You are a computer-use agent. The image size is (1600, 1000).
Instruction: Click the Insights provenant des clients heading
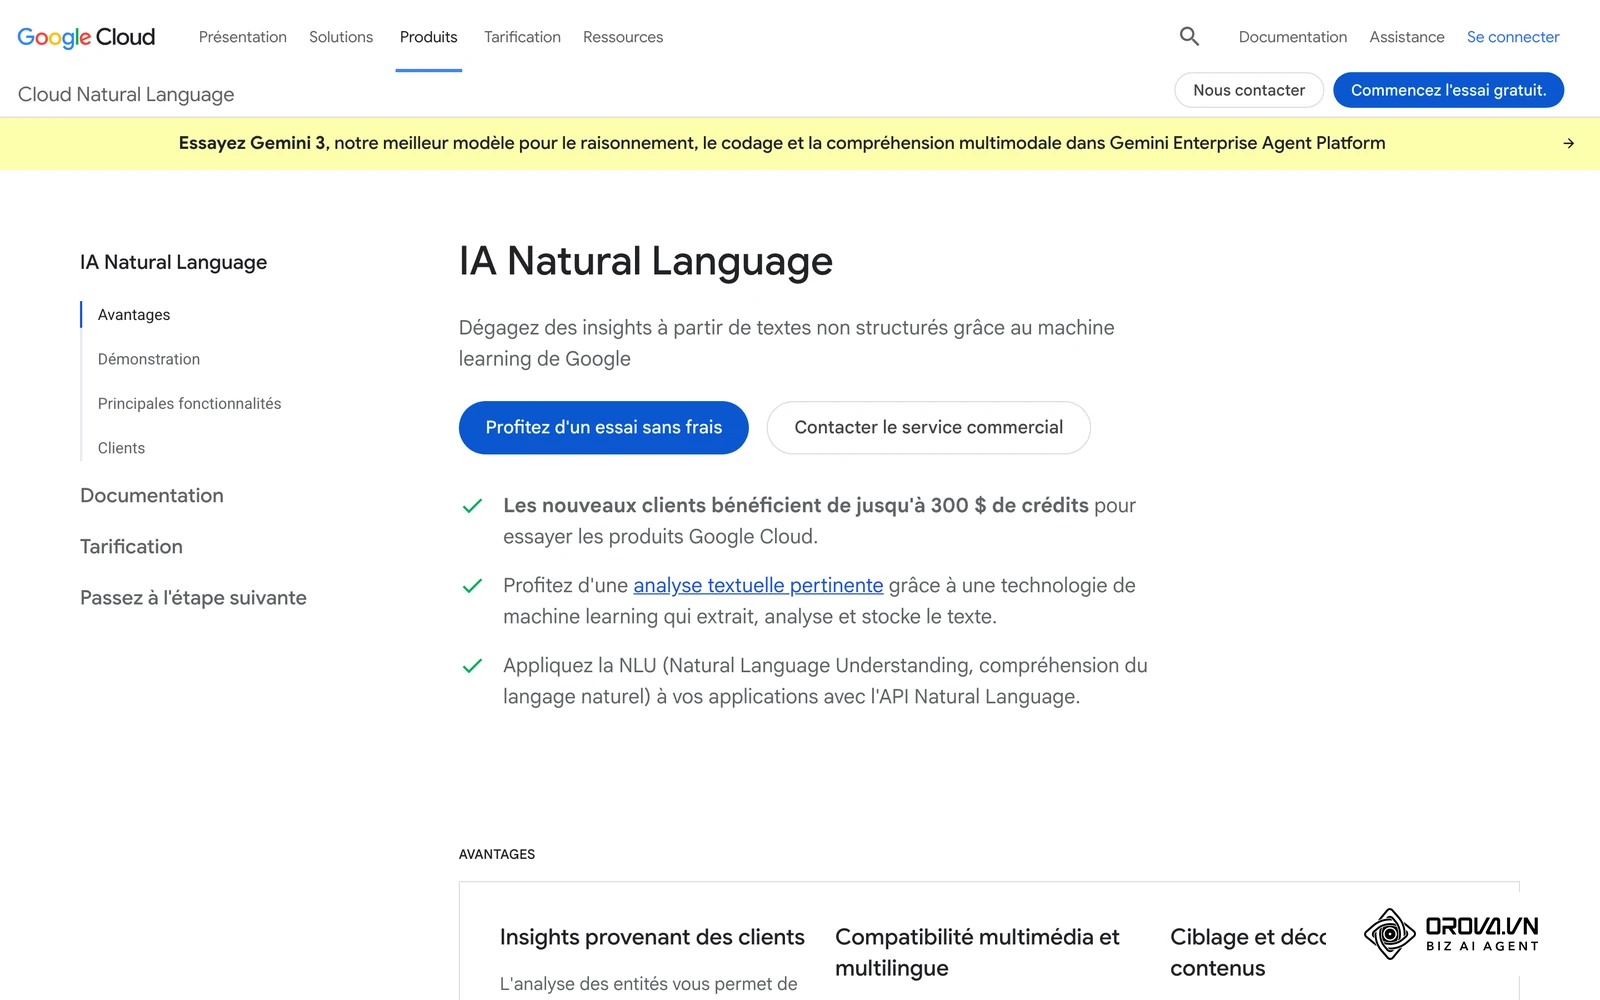coord(652,937)
